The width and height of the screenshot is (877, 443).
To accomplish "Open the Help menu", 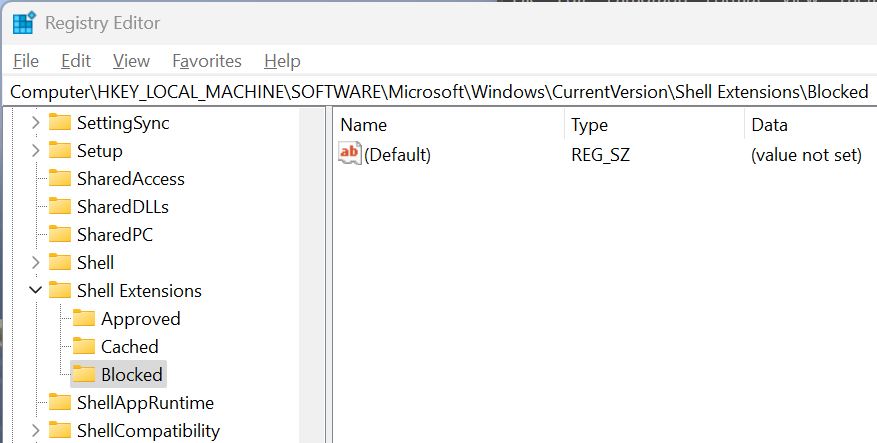I will [282, 60].
